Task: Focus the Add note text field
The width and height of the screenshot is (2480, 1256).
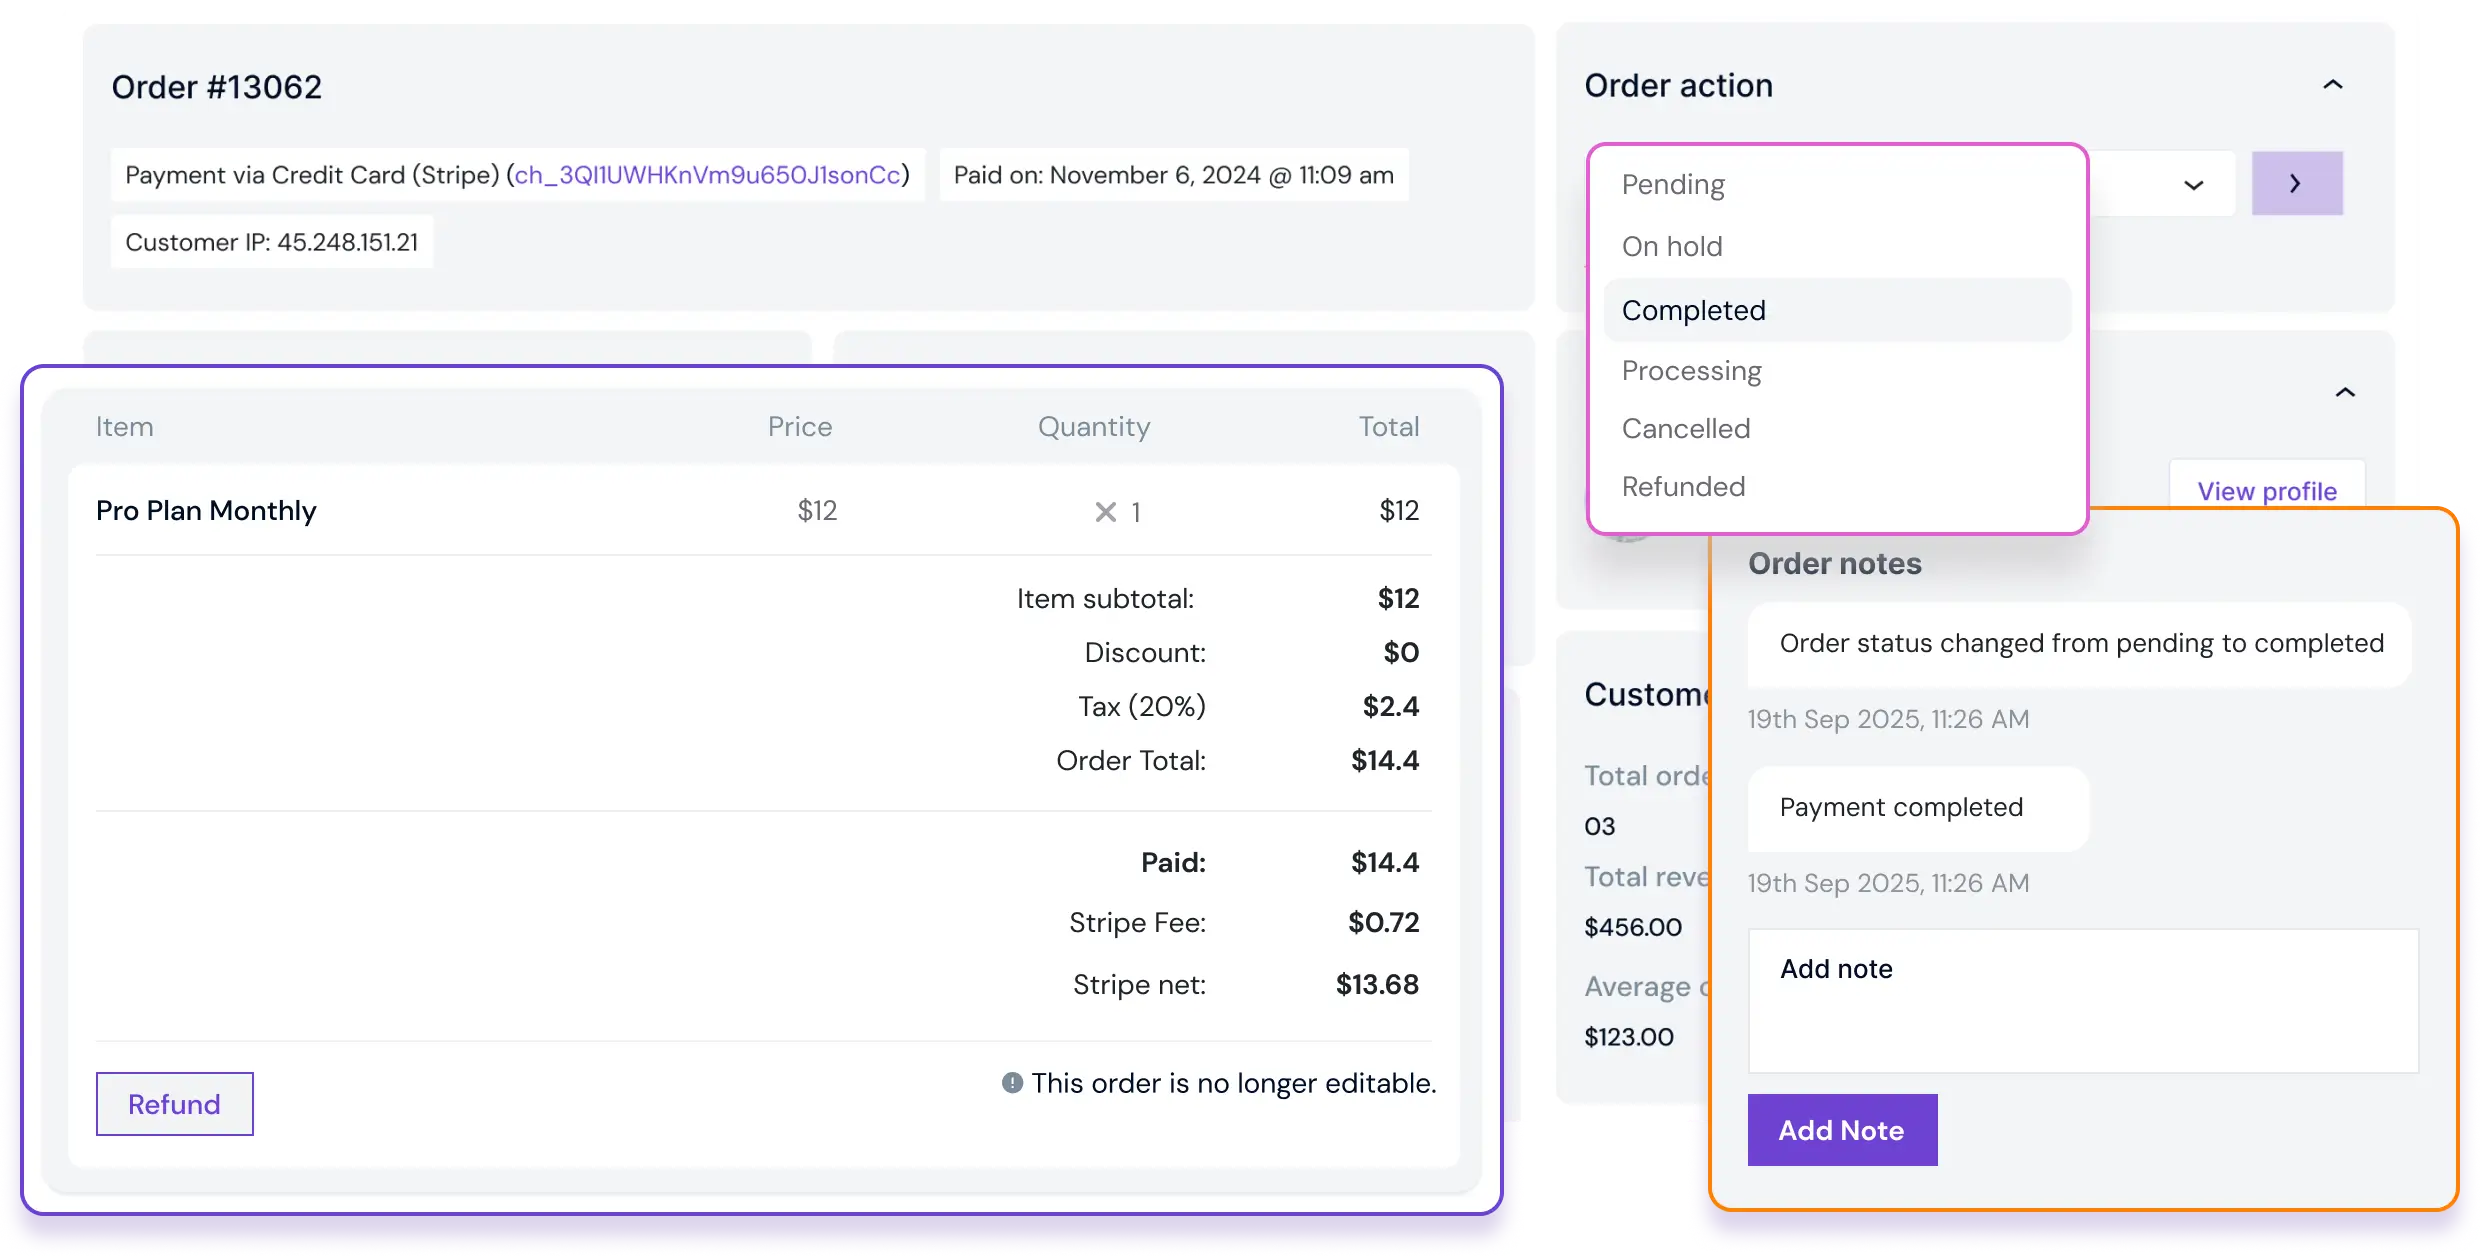Action: 2082,1001
